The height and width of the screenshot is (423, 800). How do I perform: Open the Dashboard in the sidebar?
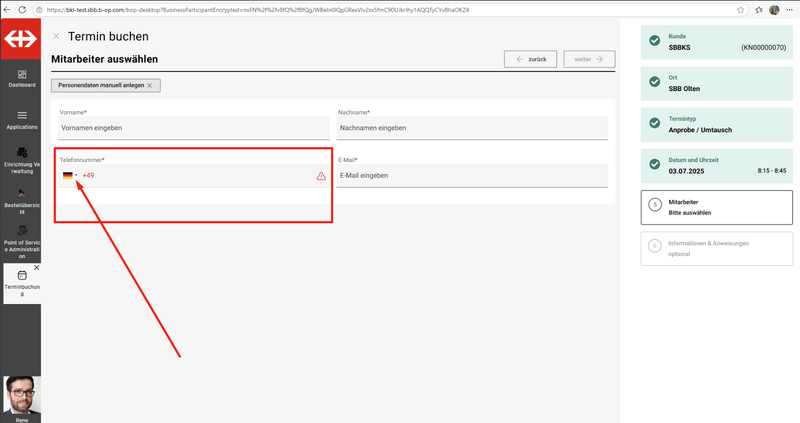(20, 78)
